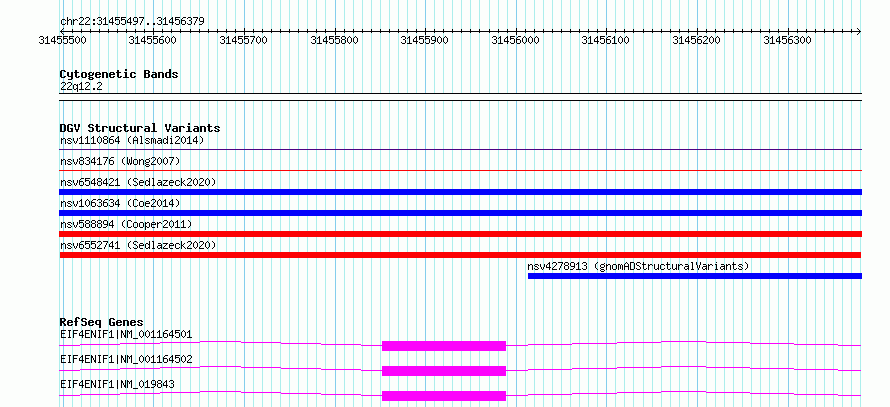890x407 pixels.
Task: Click ruler tick 31456000
Action: [x=515, y=40]
